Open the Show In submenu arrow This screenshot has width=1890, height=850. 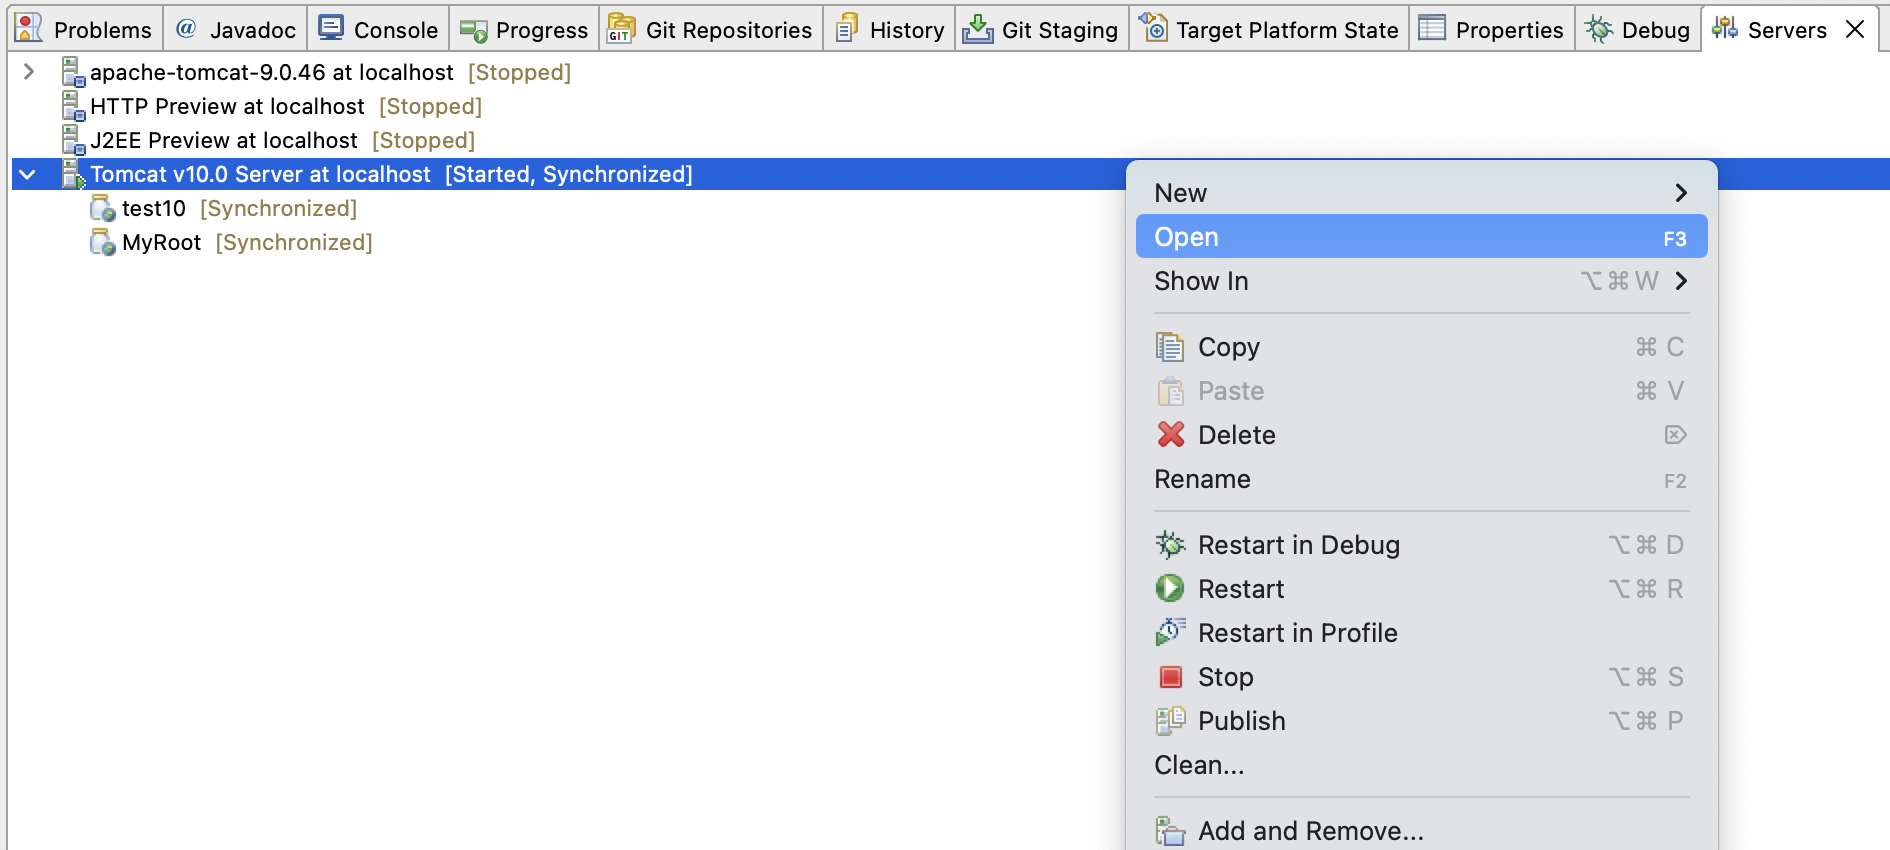click(1681, 281)
